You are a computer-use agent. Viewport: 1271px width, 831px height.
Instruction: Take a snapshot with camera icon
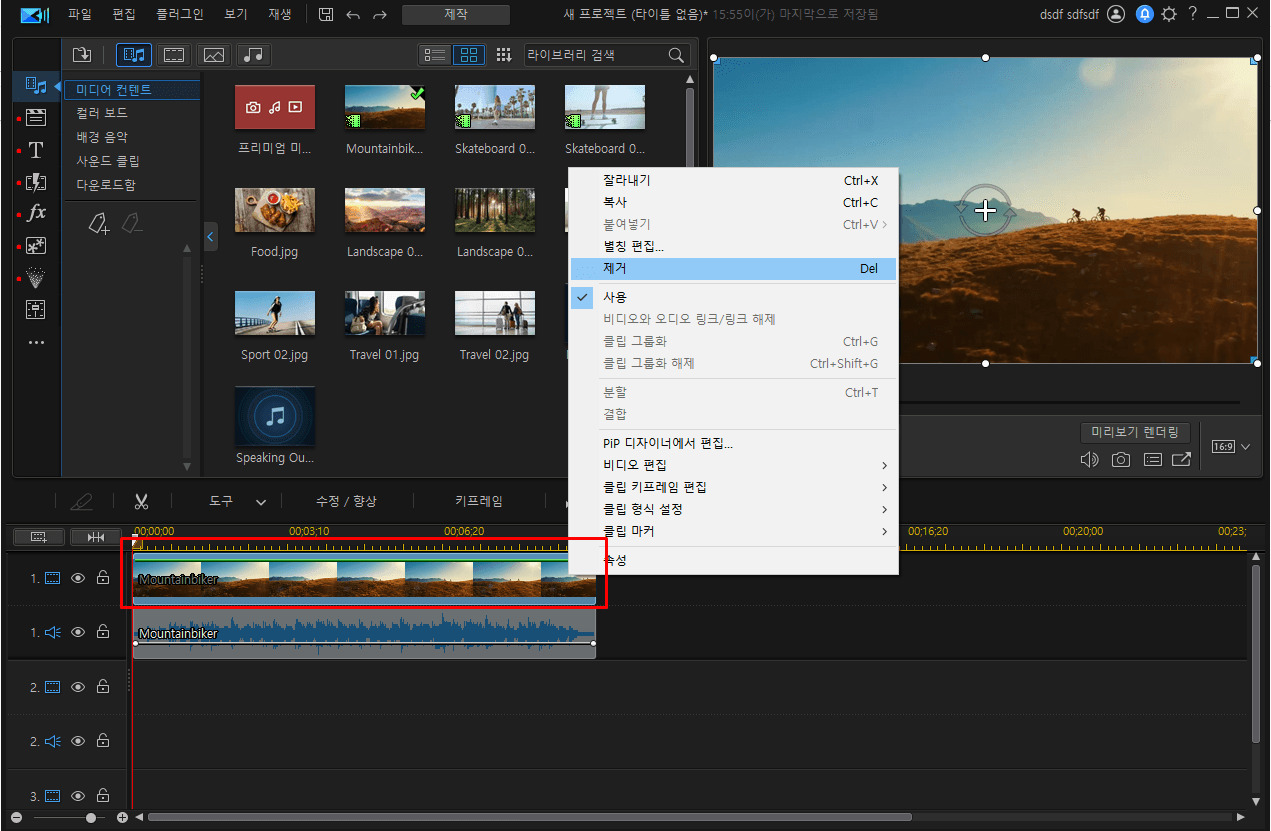pos(1121,460)
